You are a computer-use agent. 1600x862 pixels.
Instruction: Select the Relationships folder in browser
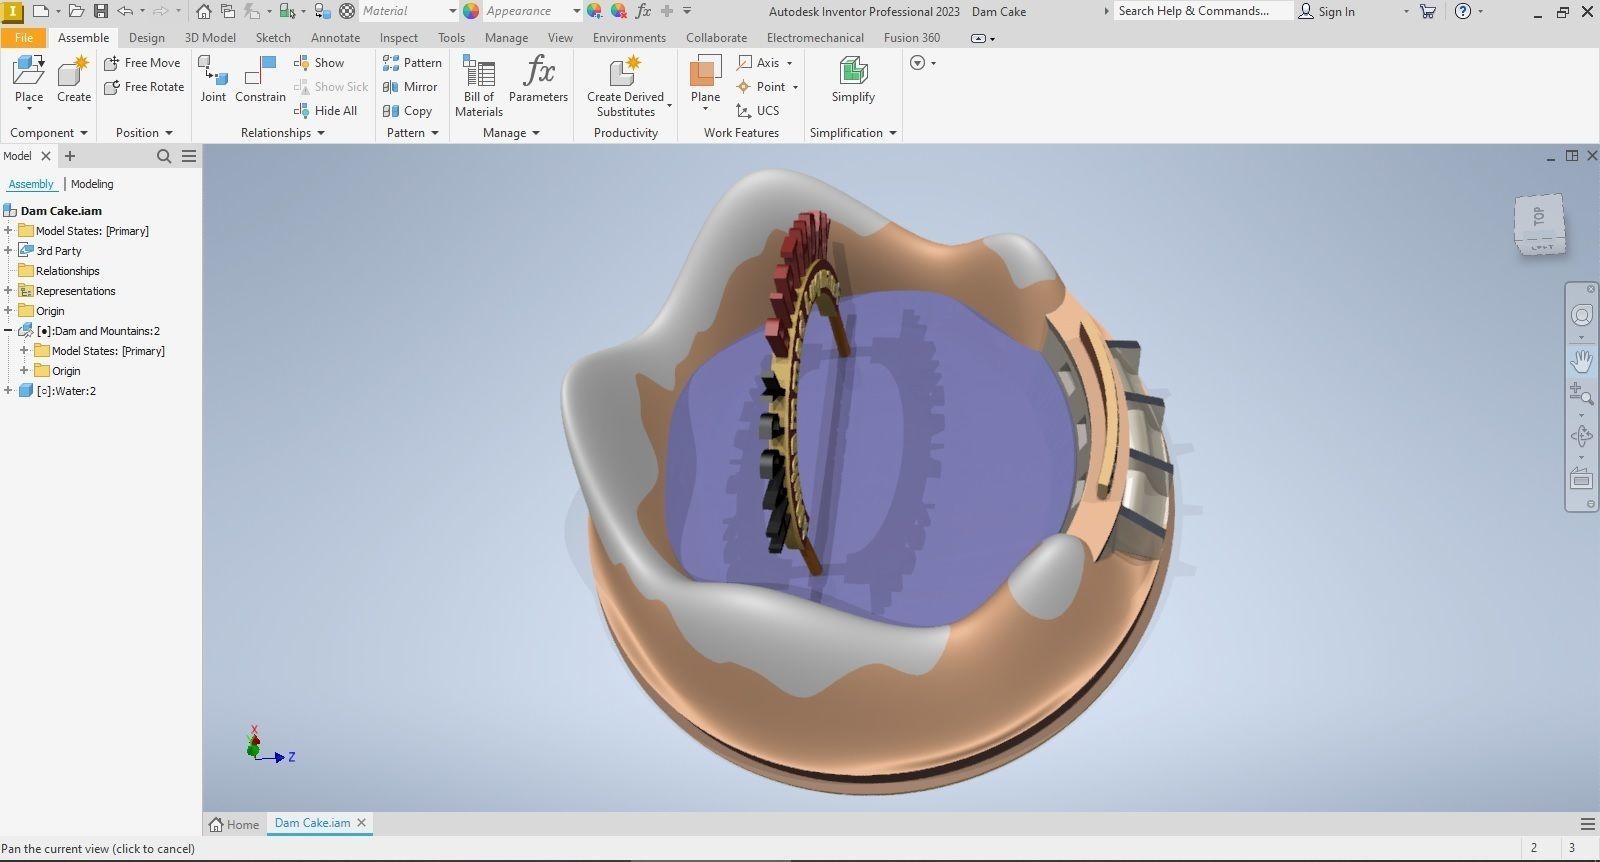pos(67,270)
